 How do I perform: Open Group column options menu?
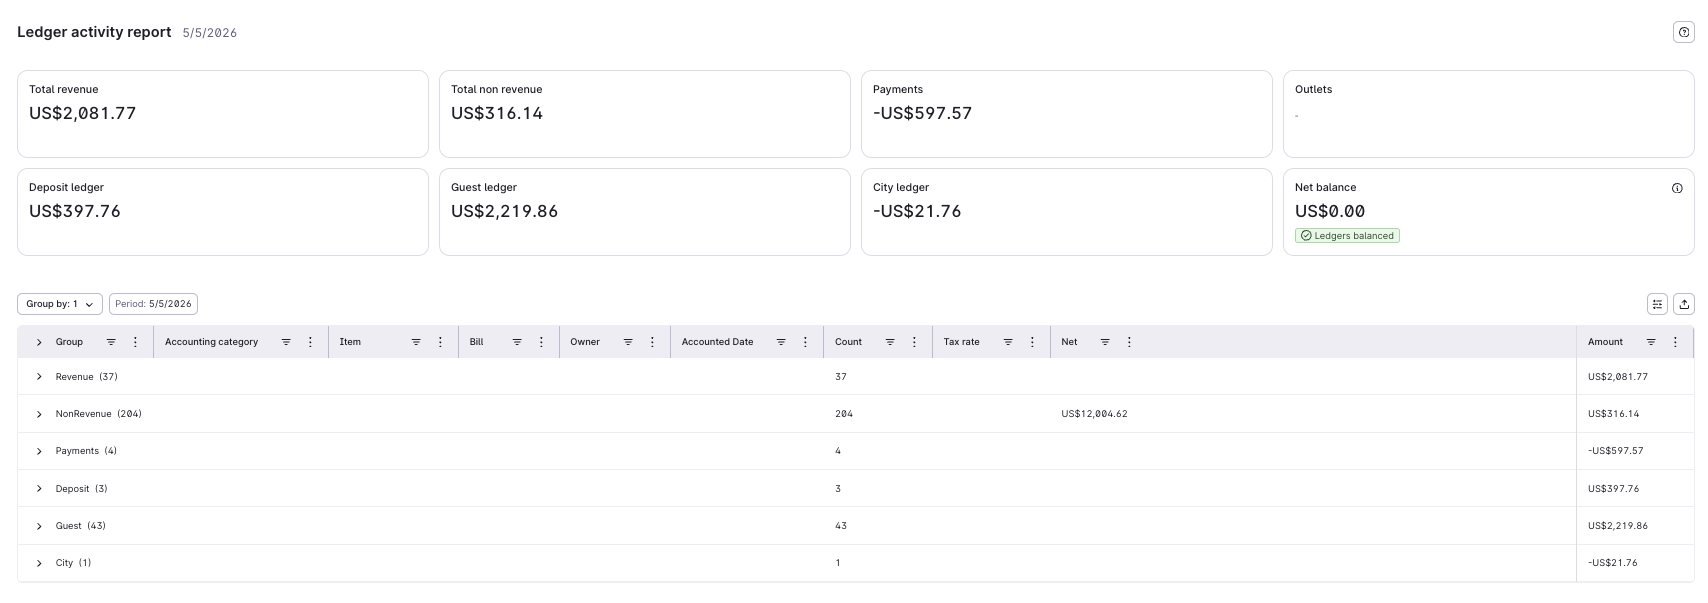[x=136, y=342]
